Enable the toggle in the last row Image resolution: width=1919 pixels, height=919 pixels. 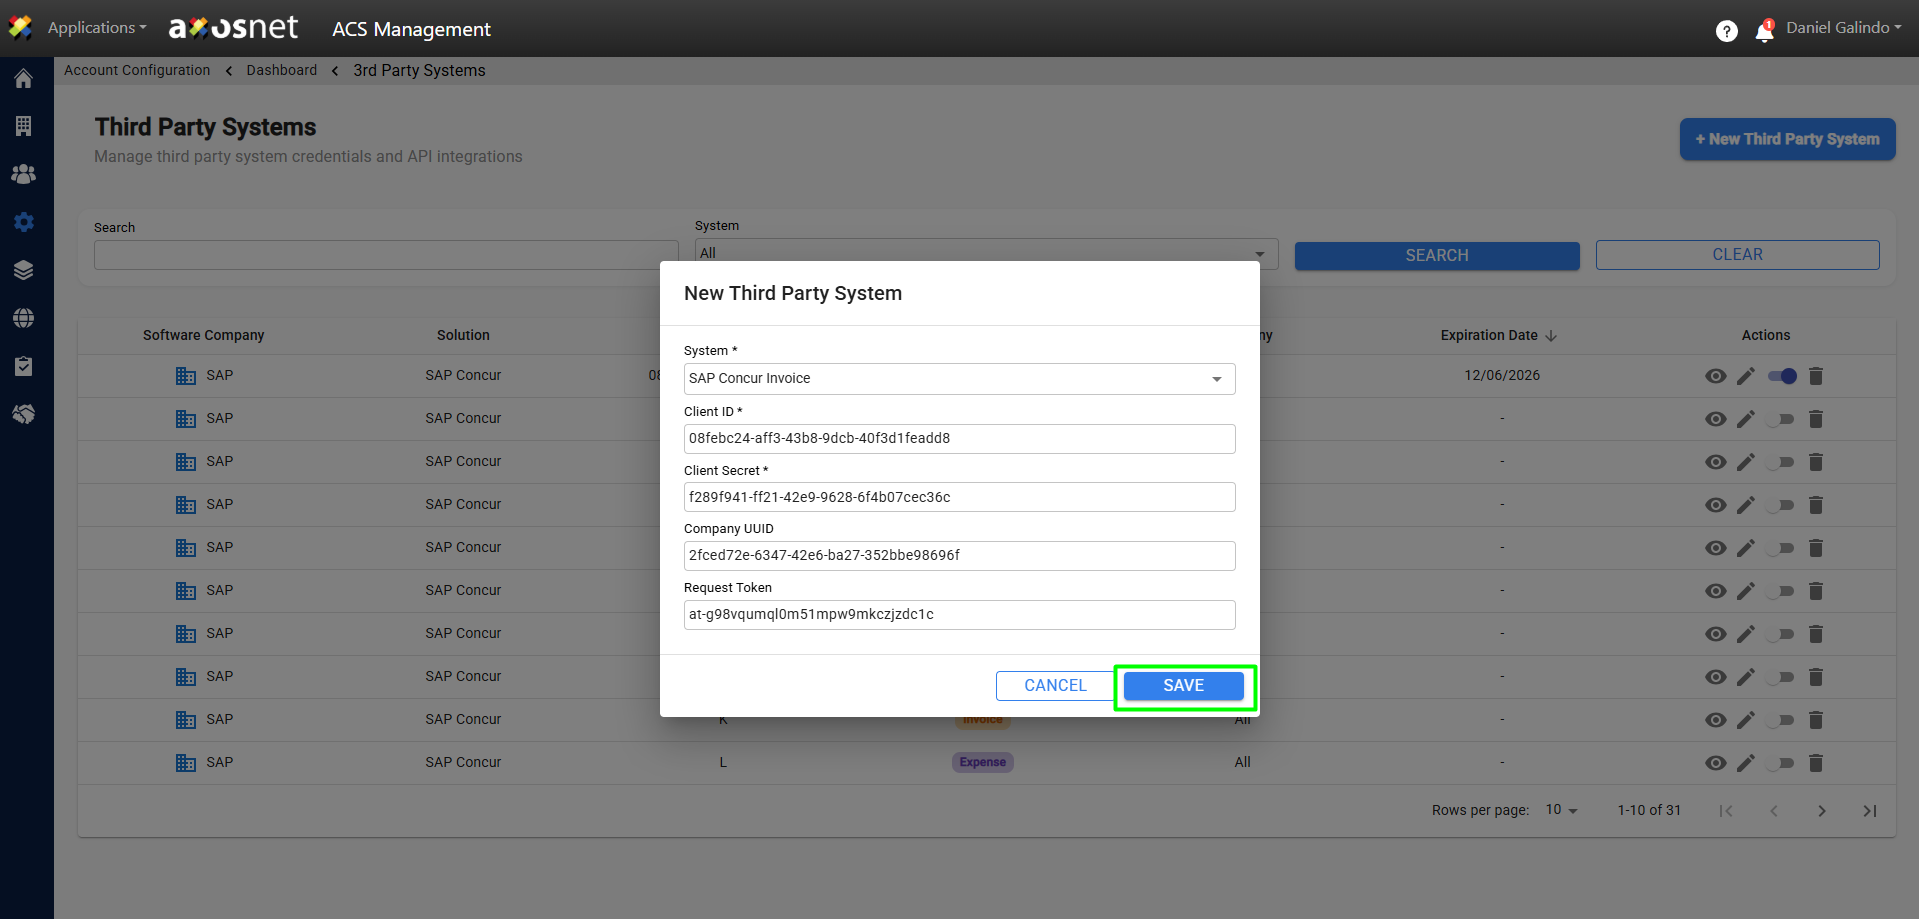[x=1781, y=763]
